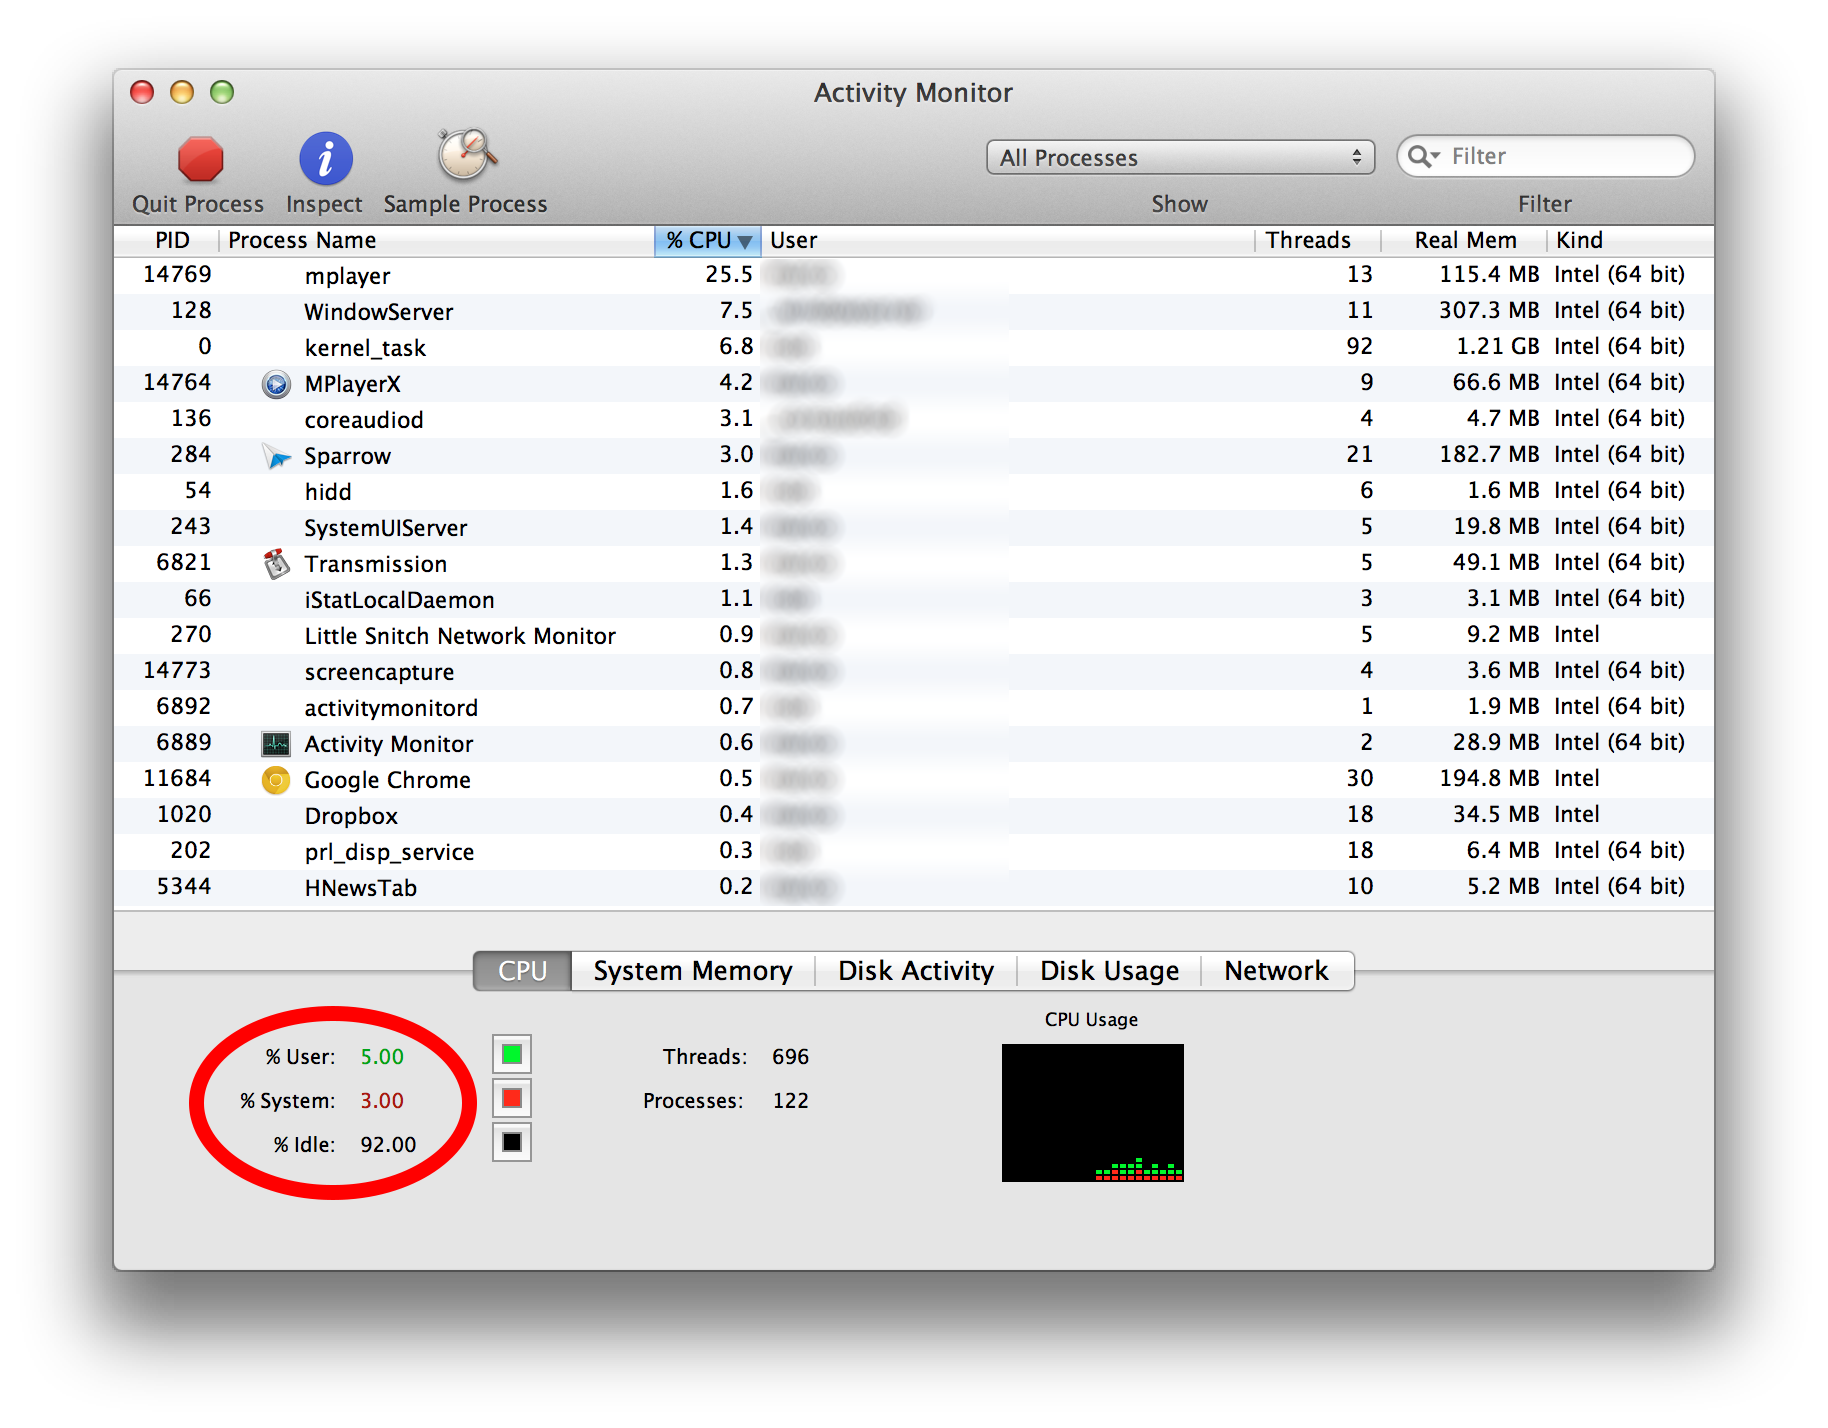Click the green % User color swatch
This screenshot has height=1428, width=1828.
coord(512,1054)
